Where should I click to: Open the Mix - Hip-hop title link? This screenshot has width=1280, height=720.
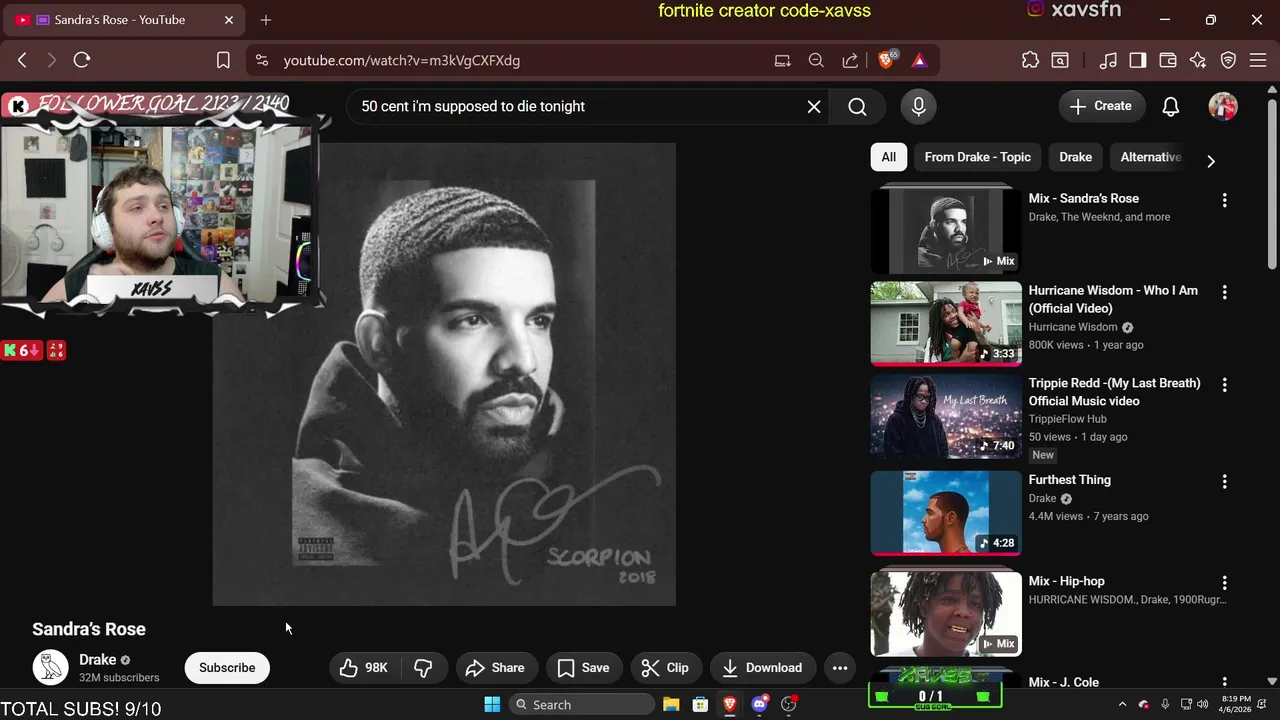point(1066,581)
